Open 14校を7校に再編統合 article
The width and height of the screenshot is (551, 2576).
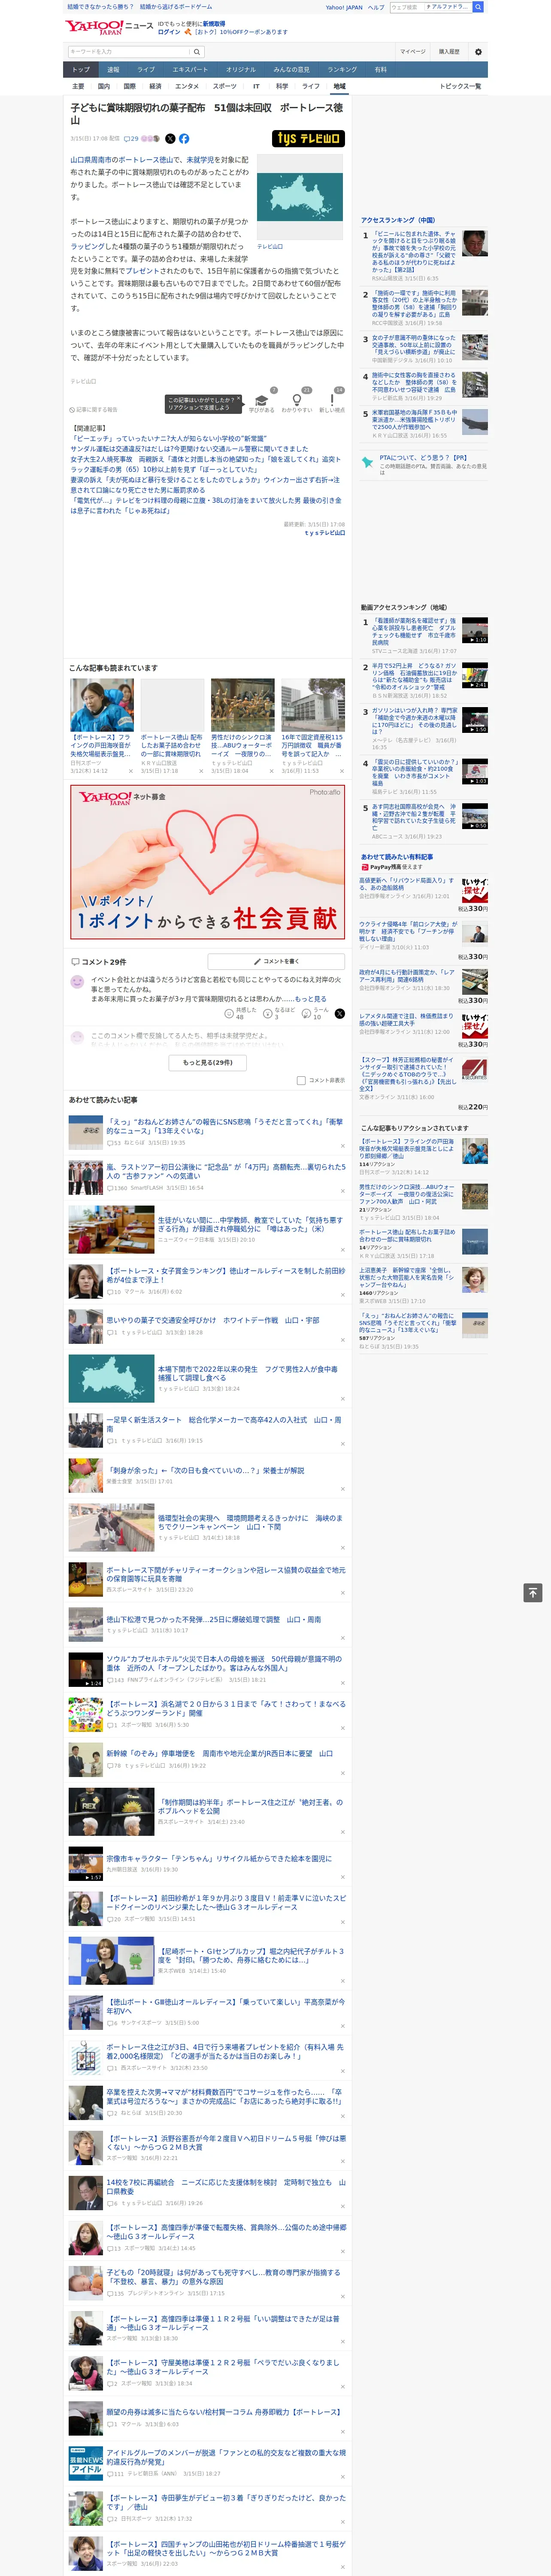[207, 2192]
